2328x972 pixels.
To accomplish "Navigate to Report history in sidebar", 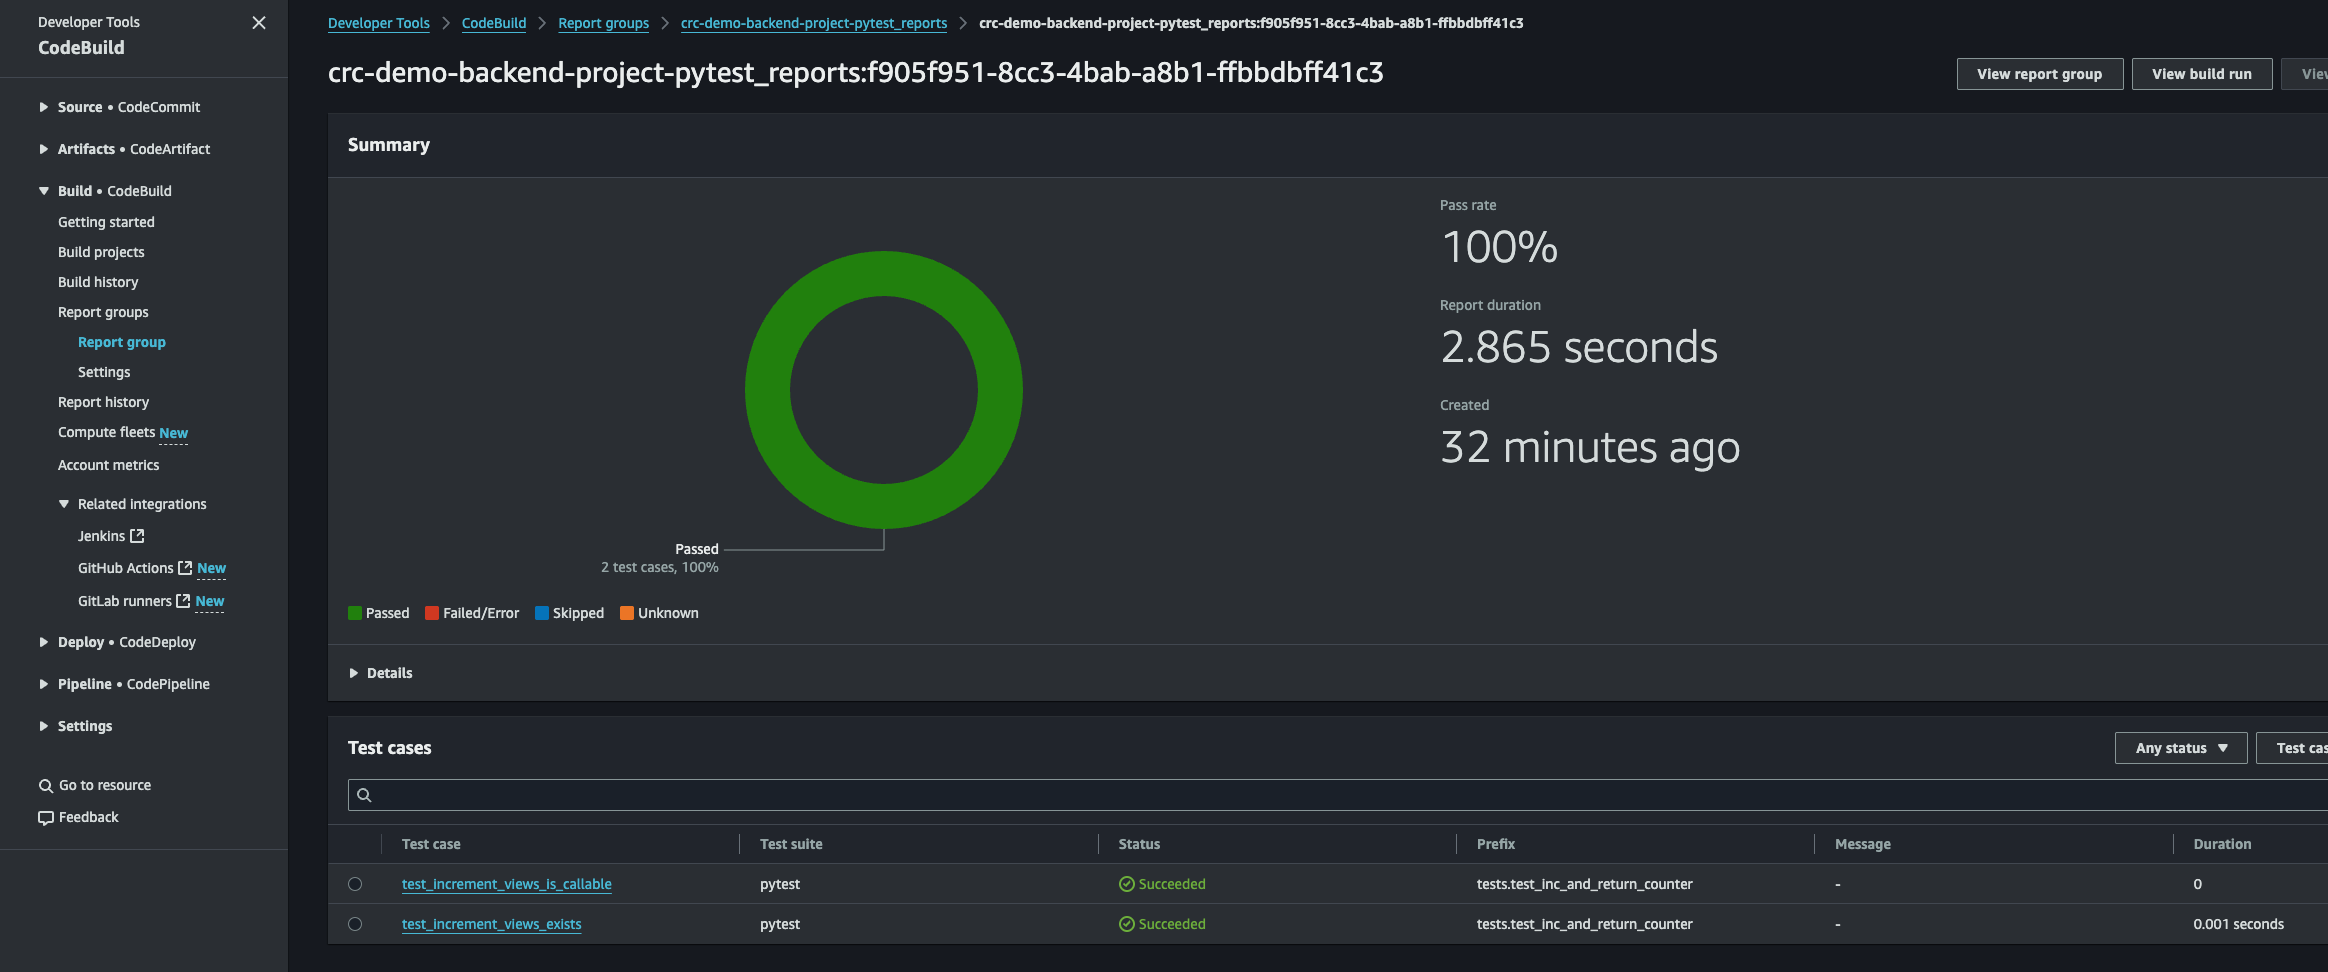I will 103,401.
